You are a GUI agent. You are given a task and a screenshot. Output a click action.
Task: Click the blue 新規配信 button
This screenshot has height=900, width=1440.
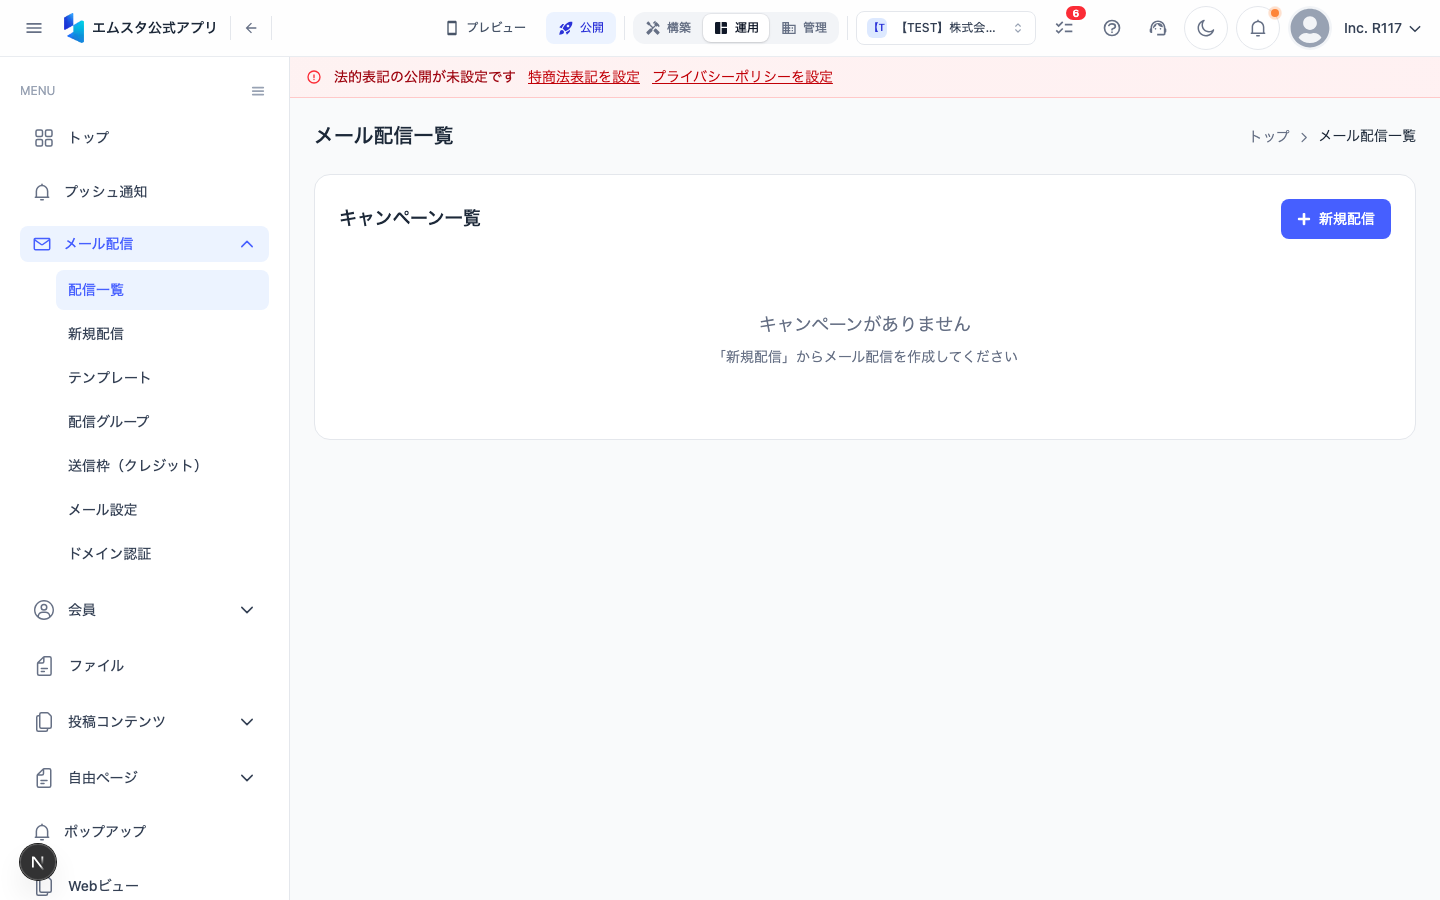click(x=1336, y=219)
